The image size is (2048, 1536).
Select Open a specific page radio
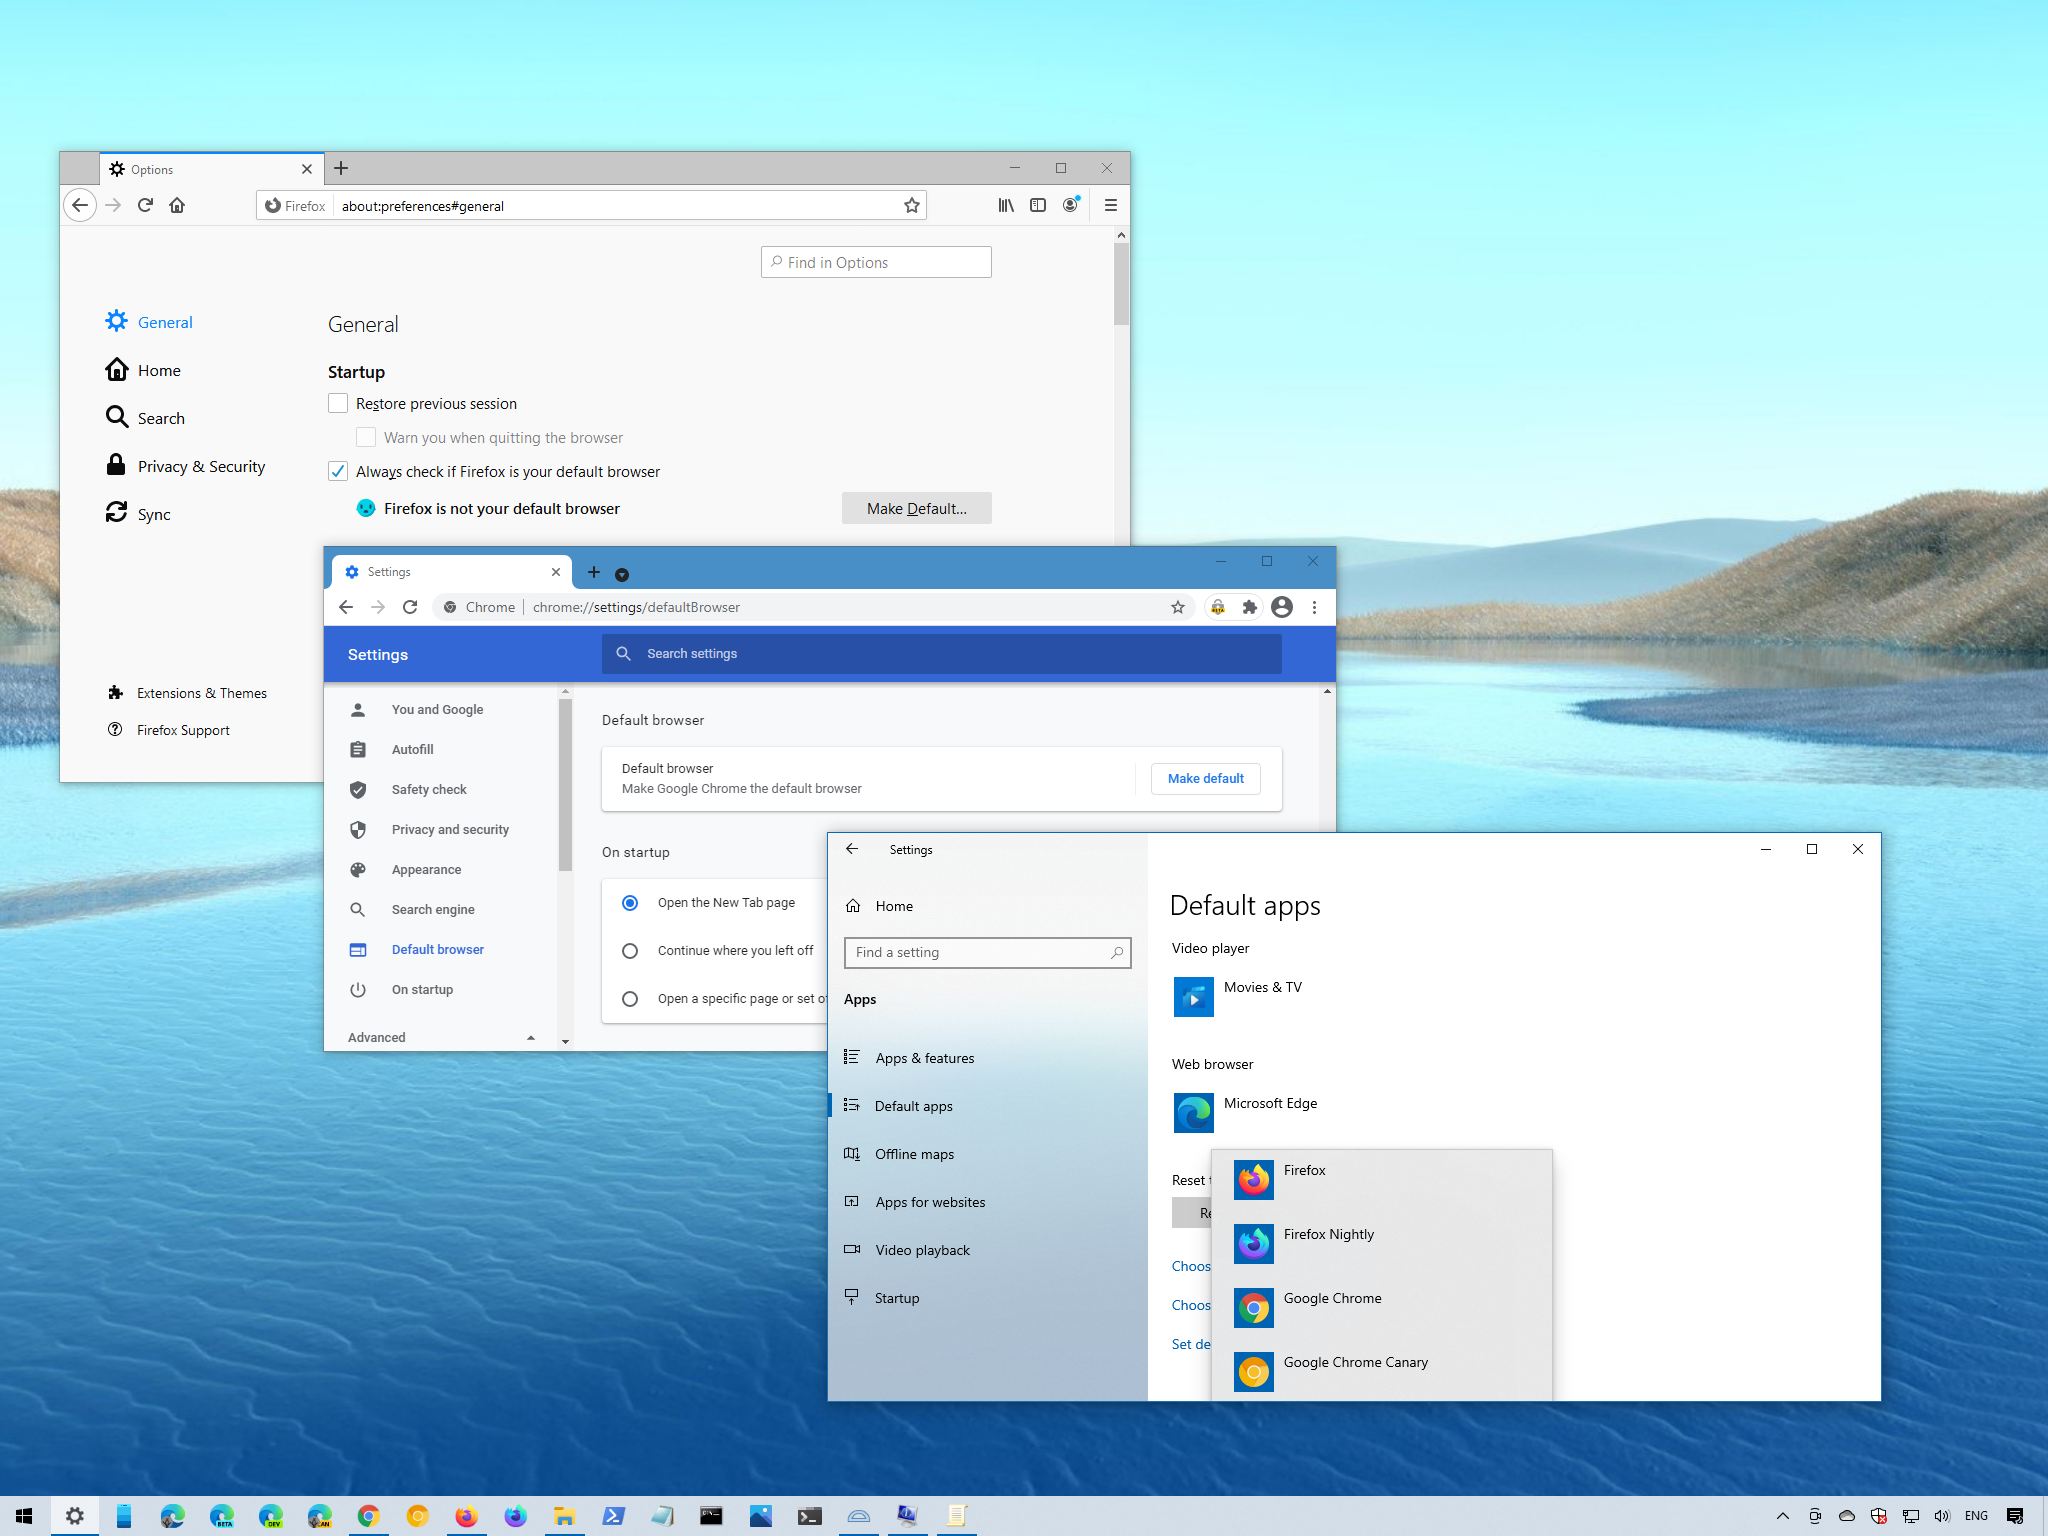630,998
